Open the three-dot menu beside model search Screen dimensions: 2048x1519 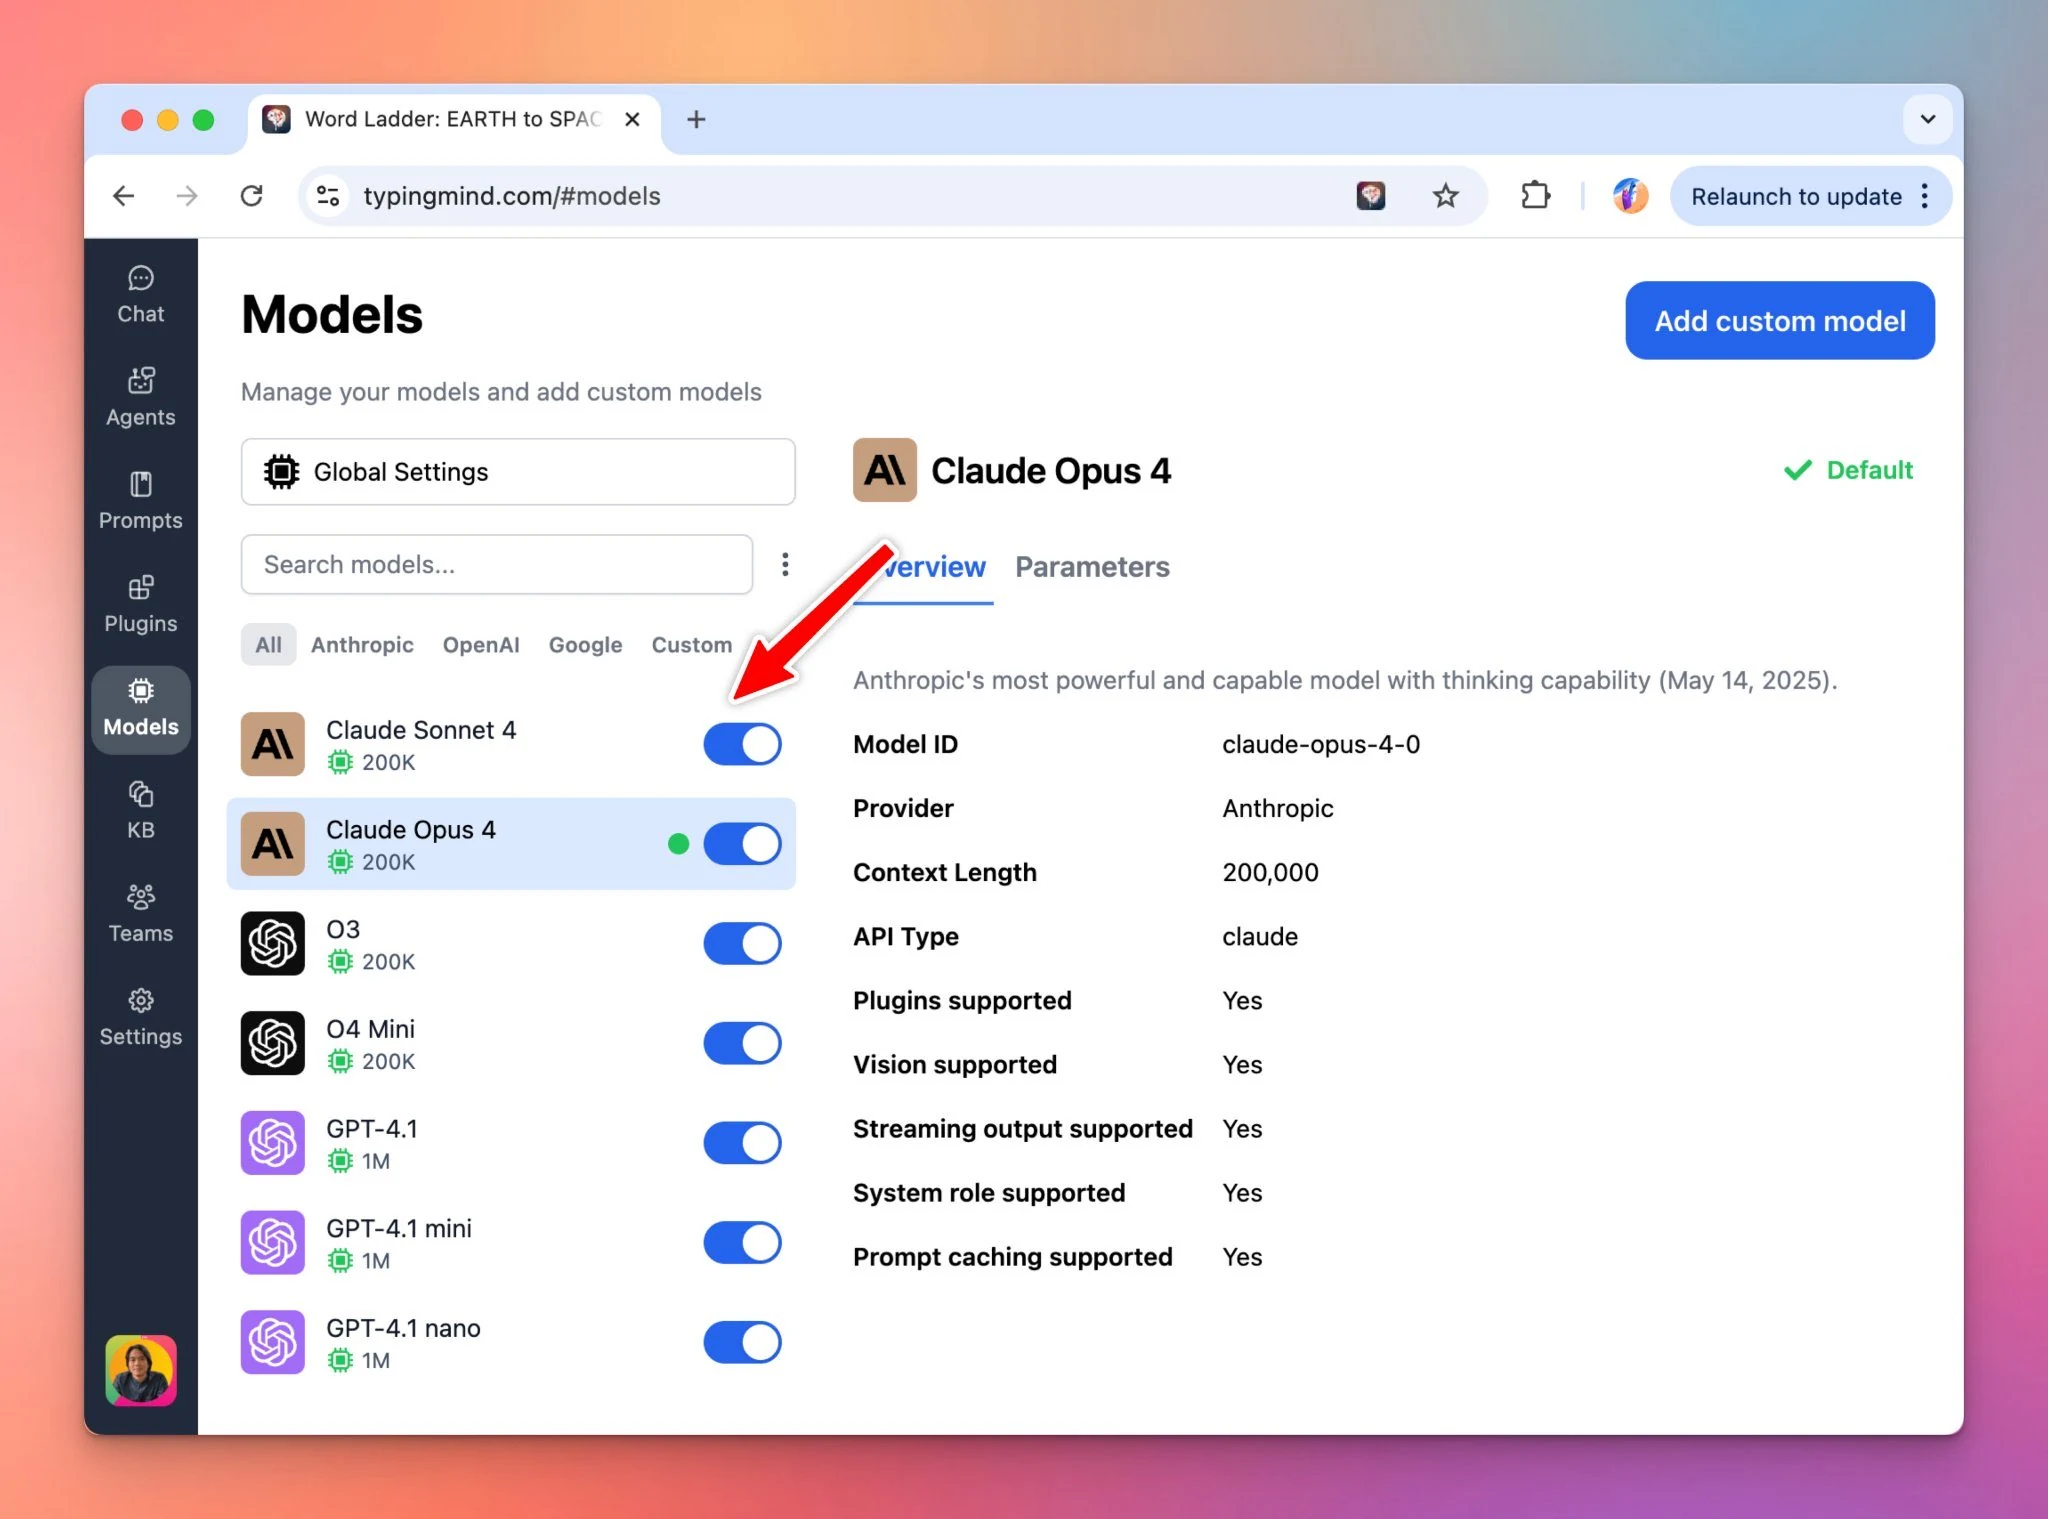coord(785,565)
